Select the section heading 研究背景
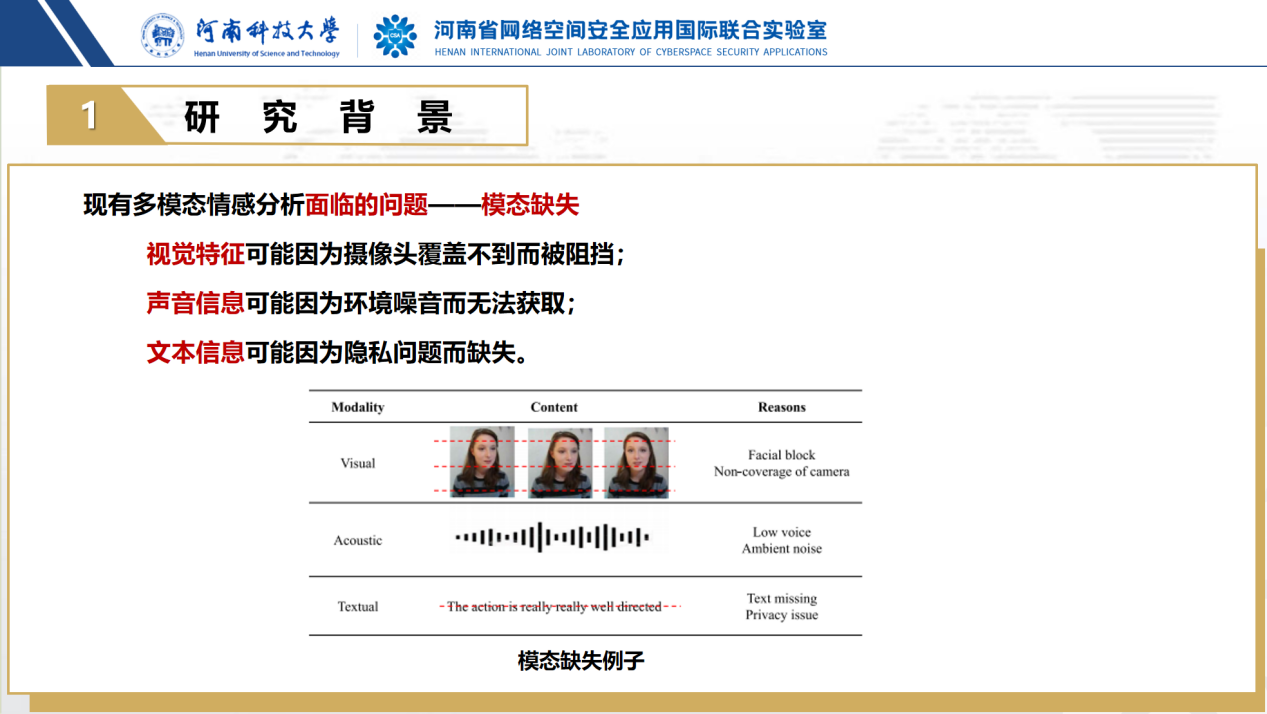This screenshot has width=1267, height=714. (x=319, y=117)
